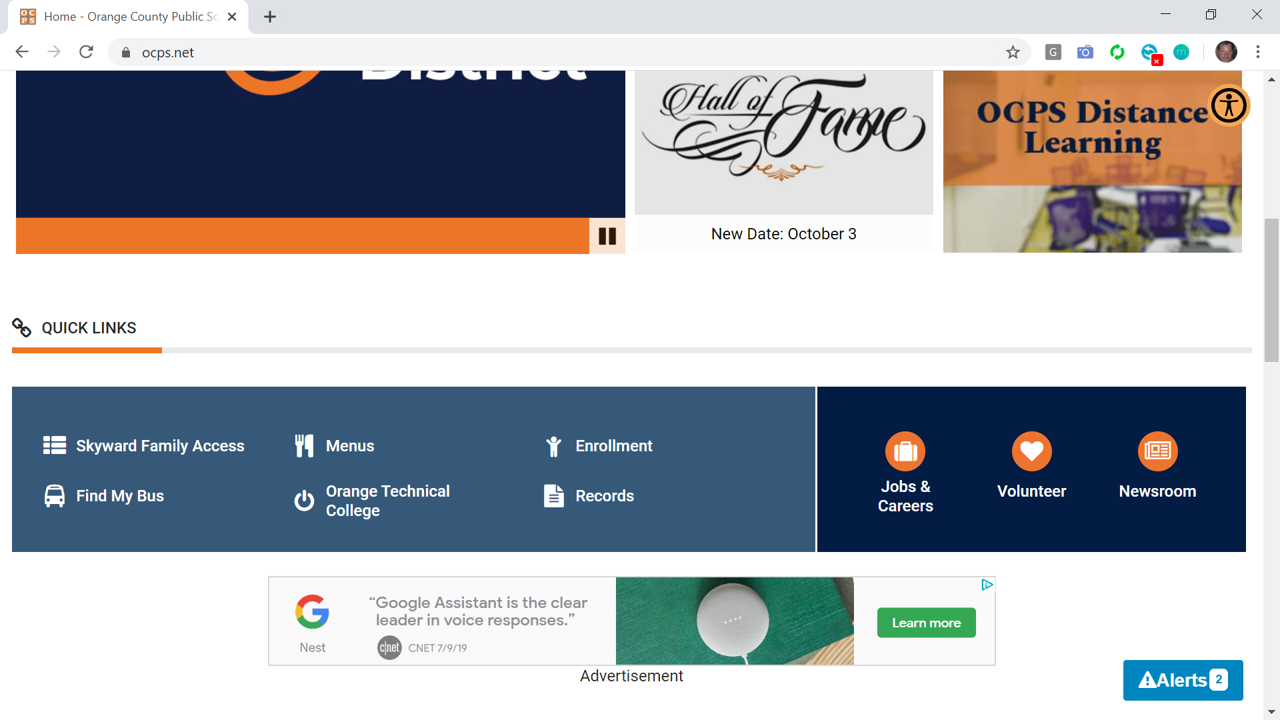Open a new browser tab
The image size is (1280, 720).
(270, 17)
